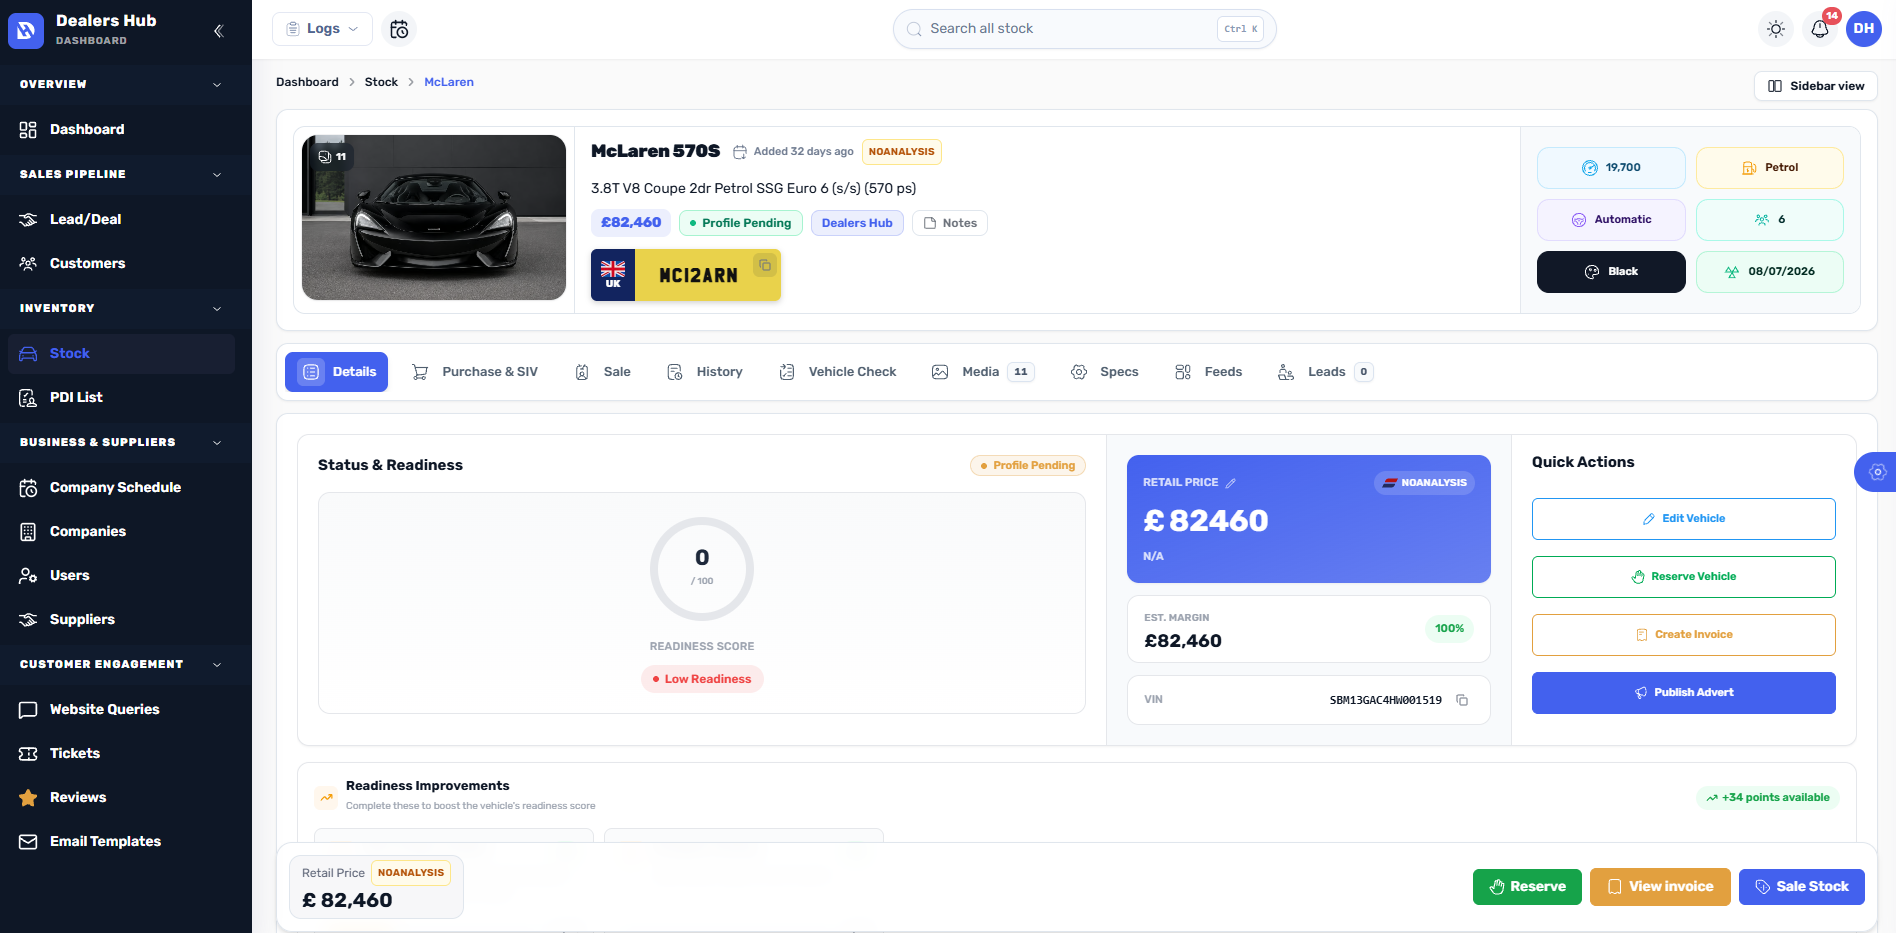Screen dimensions: 1896x933
Task: Switch to the Sale tab
Action: tap(603, 372)
